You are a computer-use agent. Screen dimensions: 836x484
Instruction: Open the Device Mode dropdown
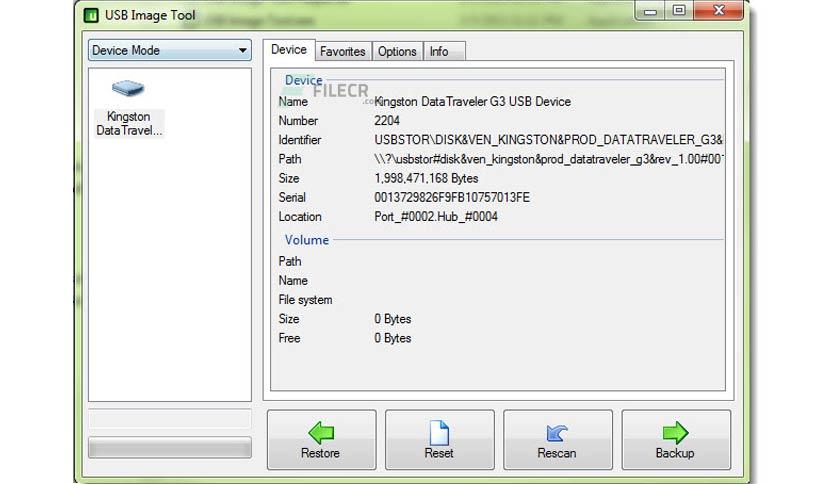(x=170, y=50)
